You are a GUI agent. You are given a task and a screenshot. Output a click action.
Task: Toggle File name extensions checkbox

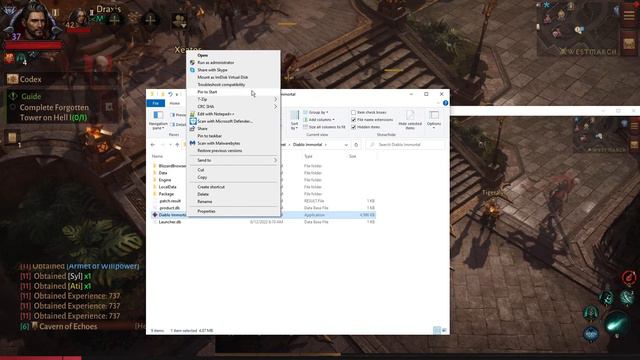pos(353,120)
